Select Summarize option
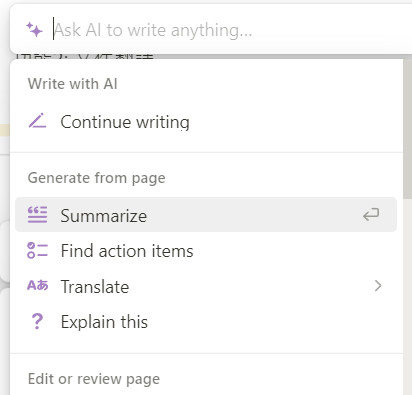Viewport: 412px width, 395px height. pyautogui.click(x=206, y=215)
